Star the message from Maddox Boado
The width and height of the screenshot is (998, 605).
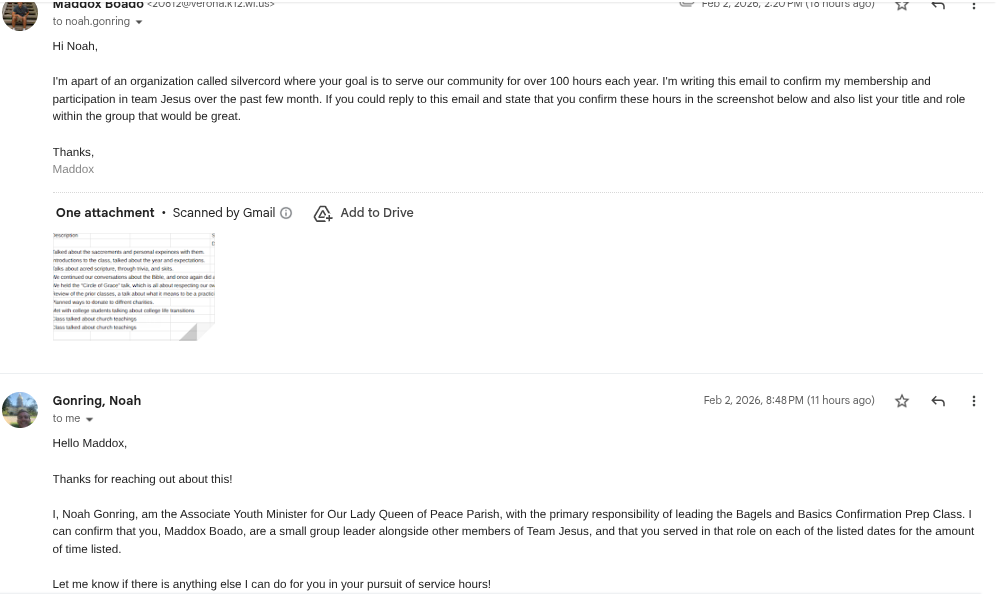click(901, 5)
